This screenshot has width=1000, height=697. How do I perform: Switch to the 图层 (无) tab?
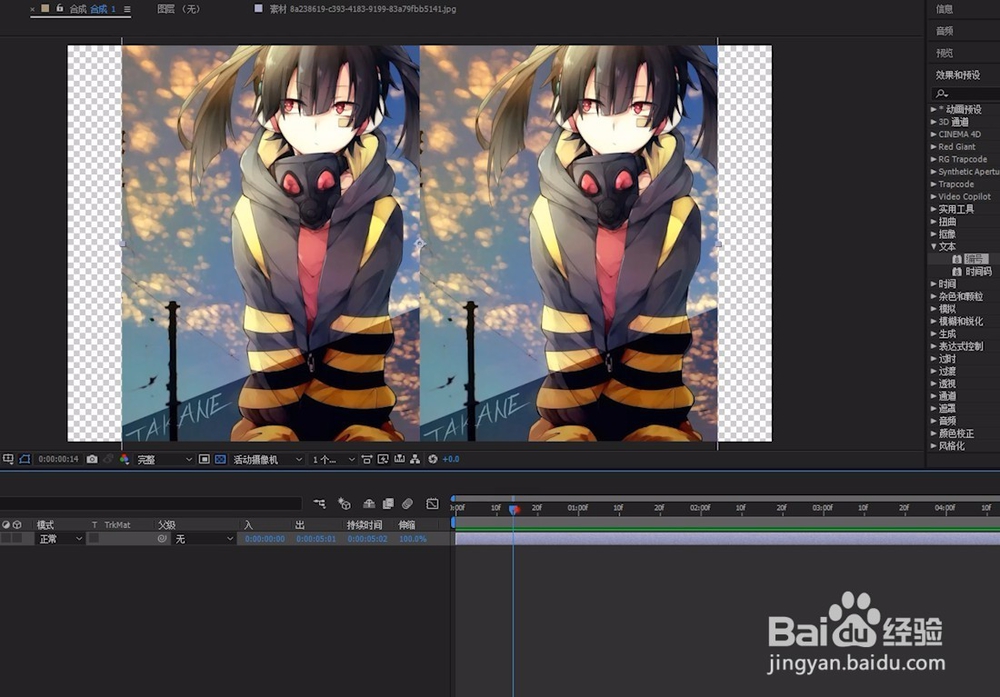[179, 9]
